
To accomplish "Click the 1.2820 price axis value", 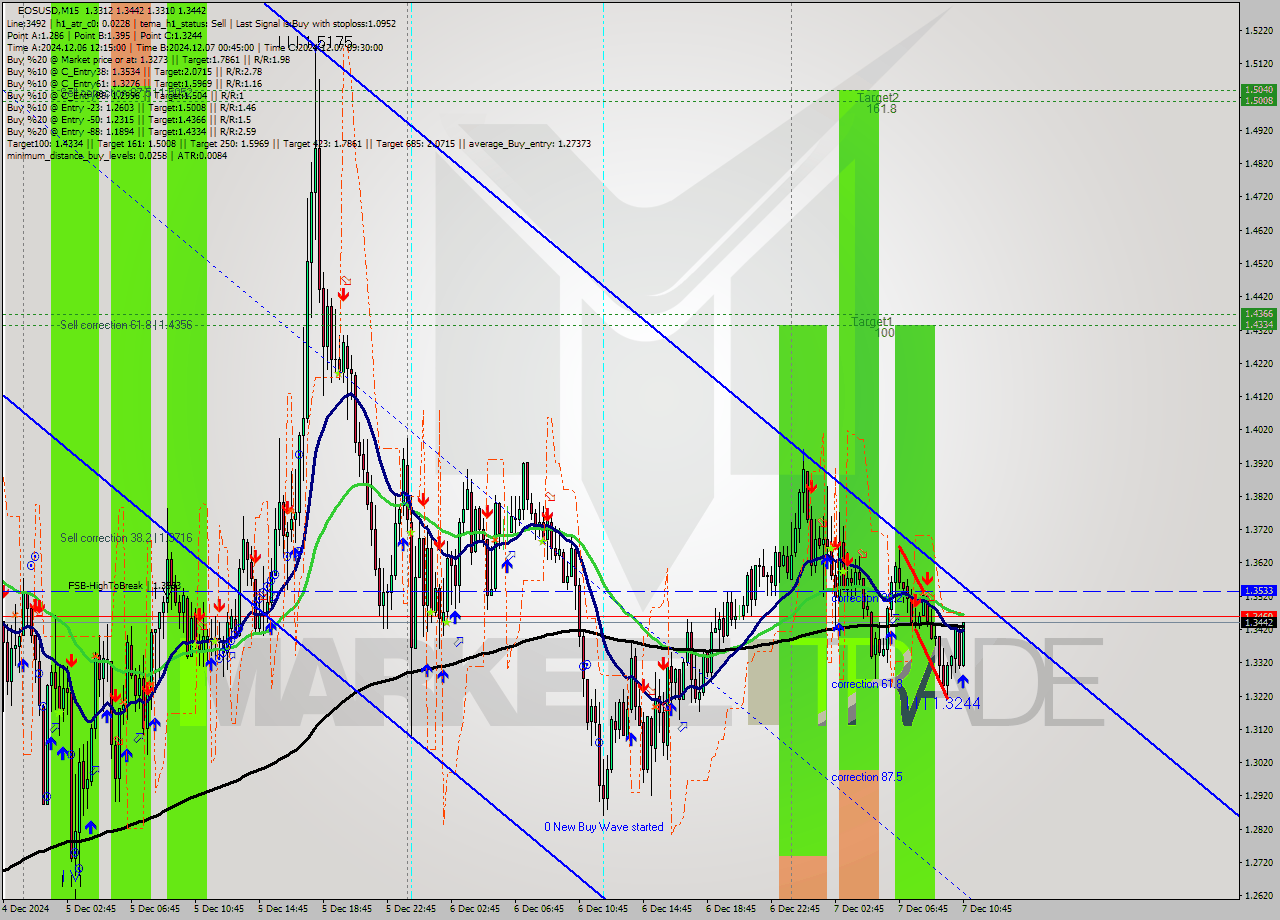I will coord(1258,829).
